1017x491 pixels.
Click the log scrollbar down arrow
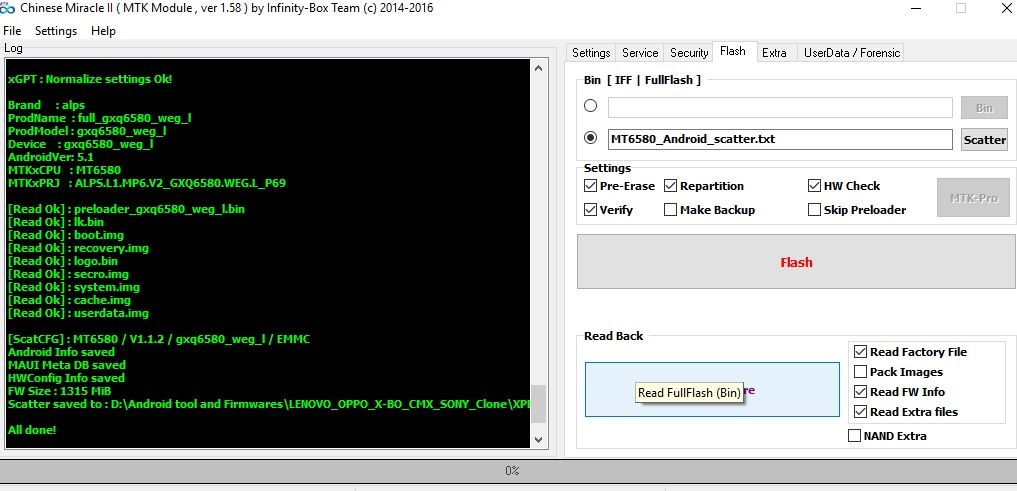pos(538,439)
